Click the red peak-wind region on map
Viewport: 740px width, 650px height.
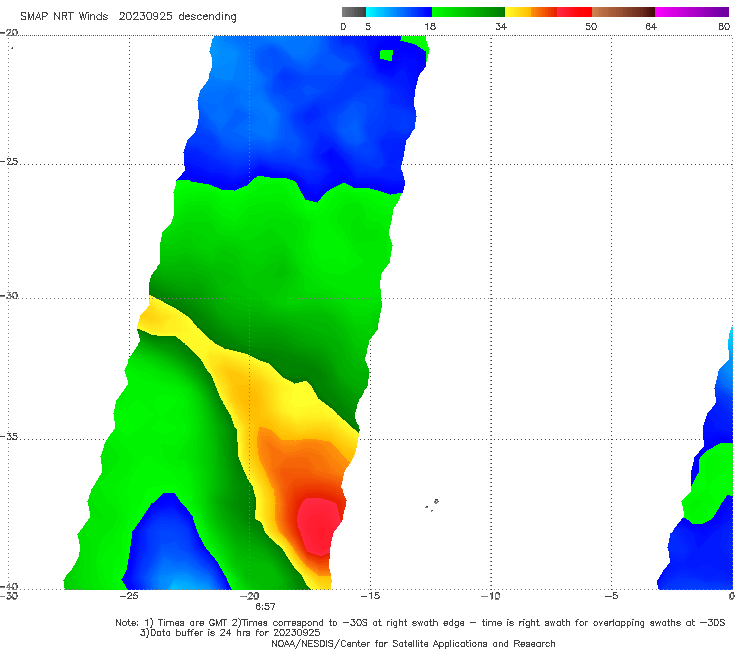click(319, 525)
